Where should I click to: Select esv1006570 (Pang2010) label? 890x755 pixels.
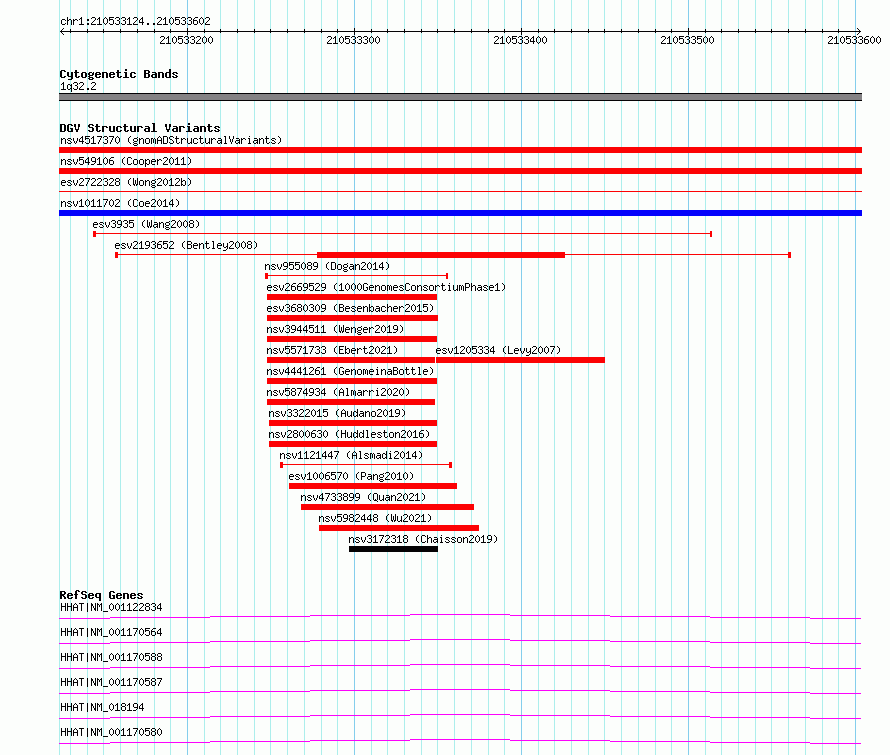351,476
